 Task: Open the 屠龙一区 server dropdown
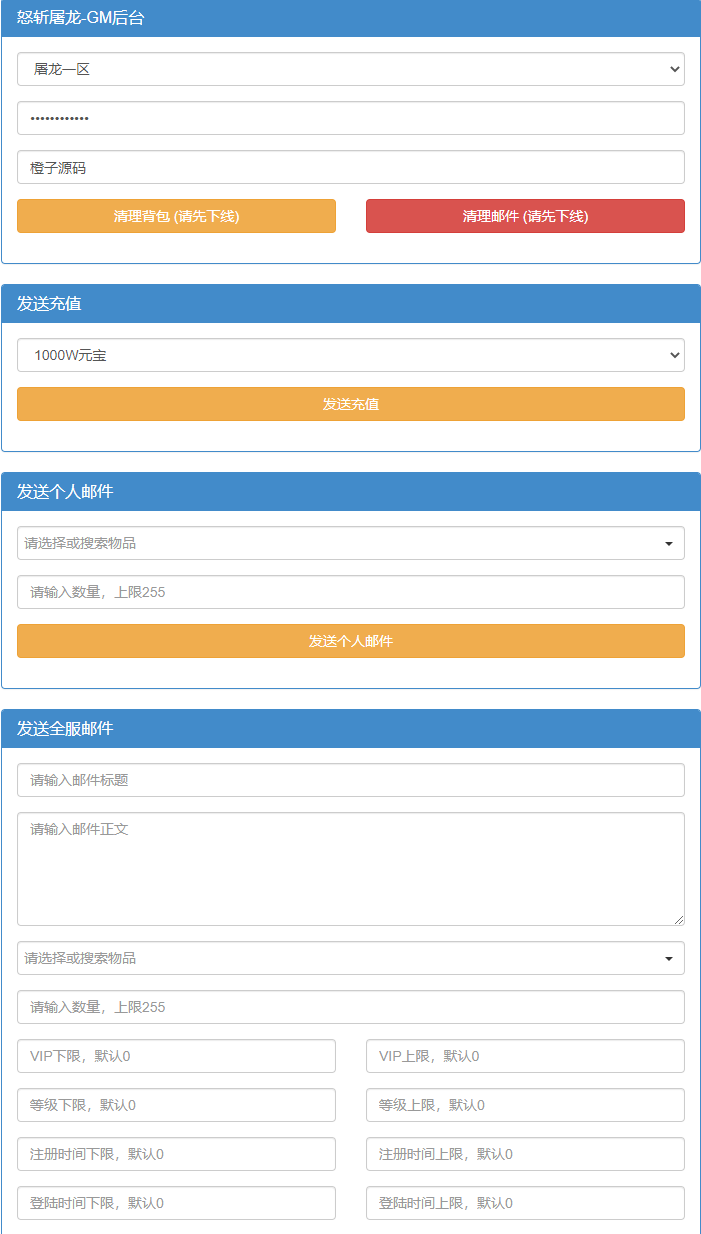(350, 69)
